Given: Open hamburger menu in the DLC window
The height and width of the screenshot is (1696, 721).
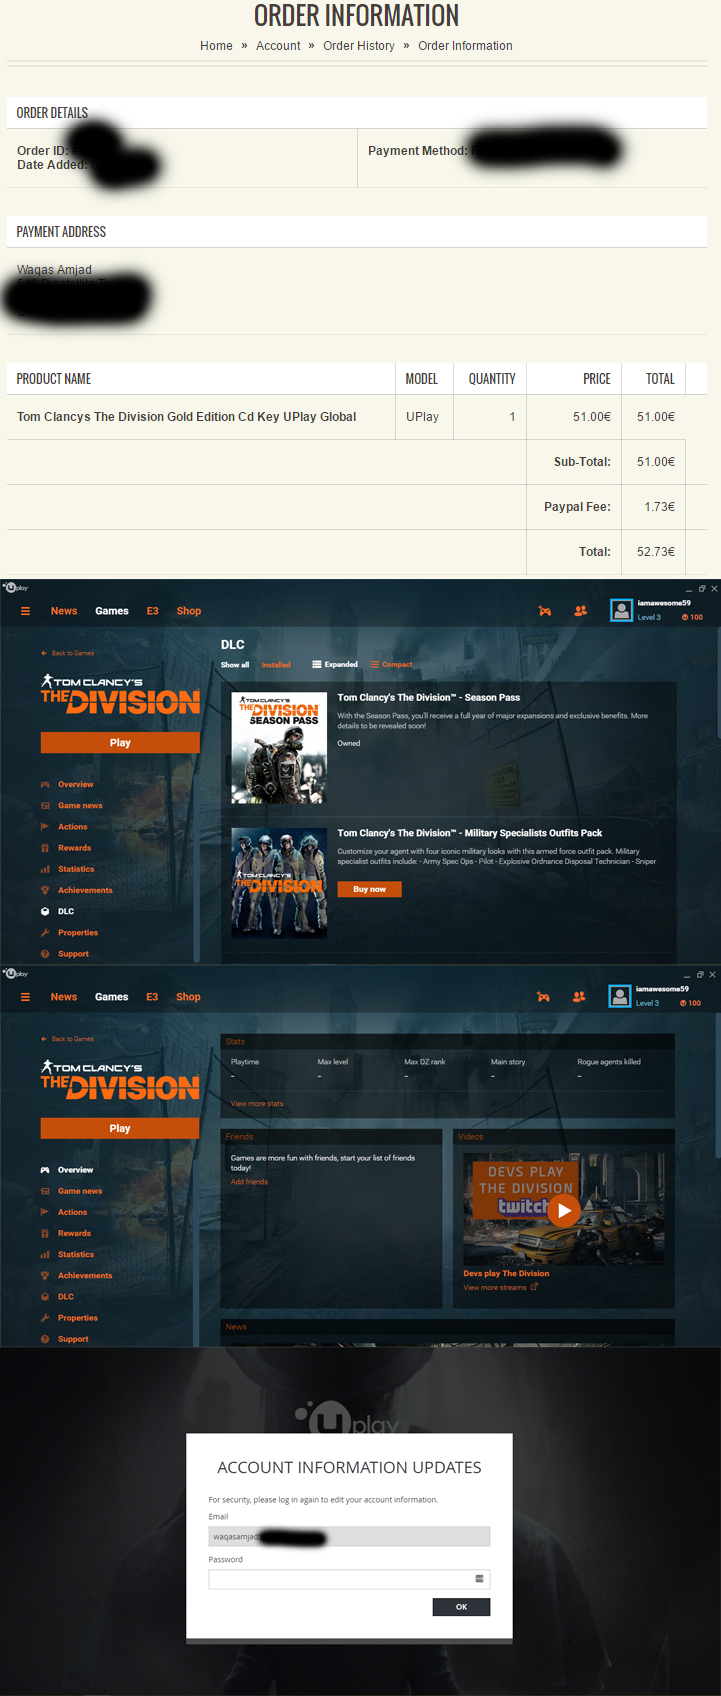Looking at the screenshot, I should [x=25, y=611].
